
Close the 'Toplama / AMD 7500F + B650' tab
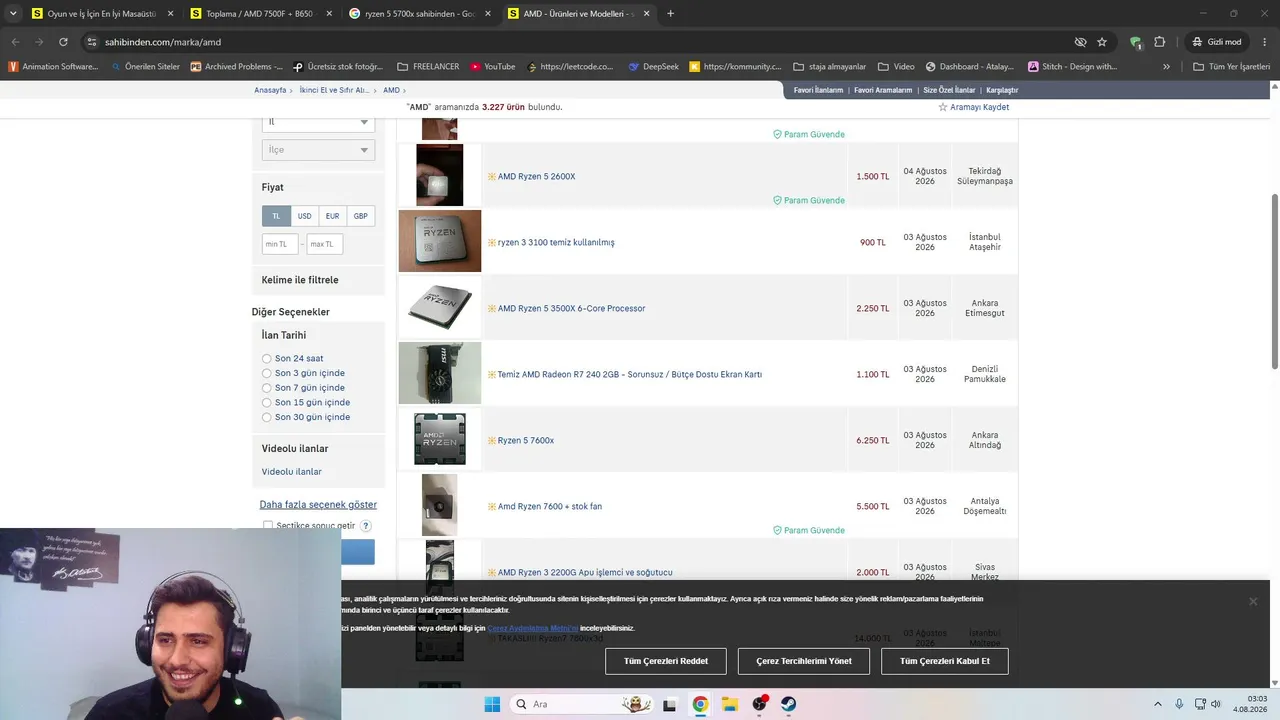[329, 14]
